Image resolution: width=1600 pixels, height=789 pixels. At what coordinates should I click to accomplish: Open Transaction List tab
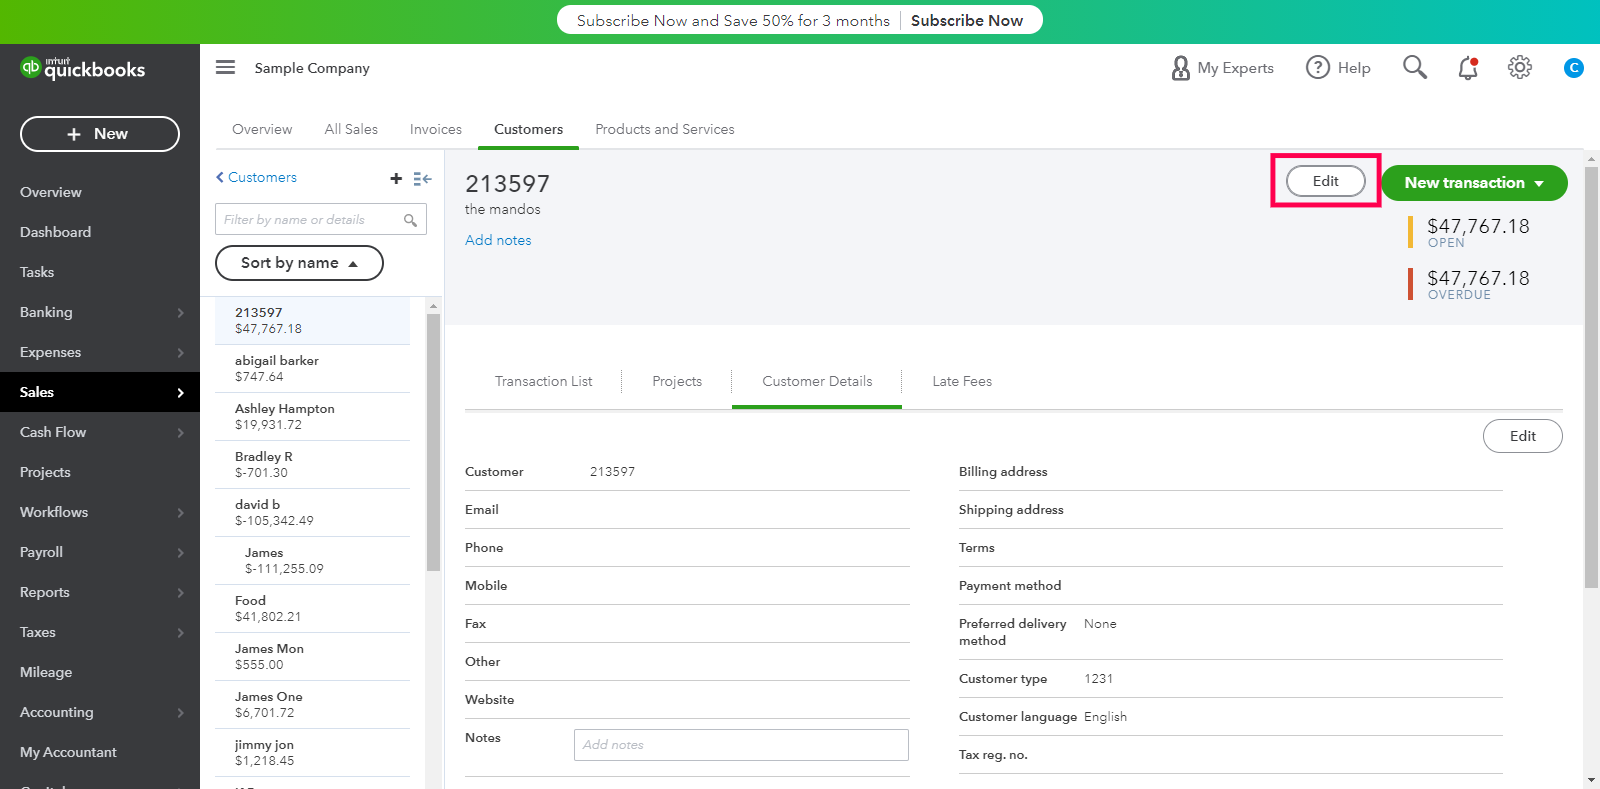click(543, 381)
